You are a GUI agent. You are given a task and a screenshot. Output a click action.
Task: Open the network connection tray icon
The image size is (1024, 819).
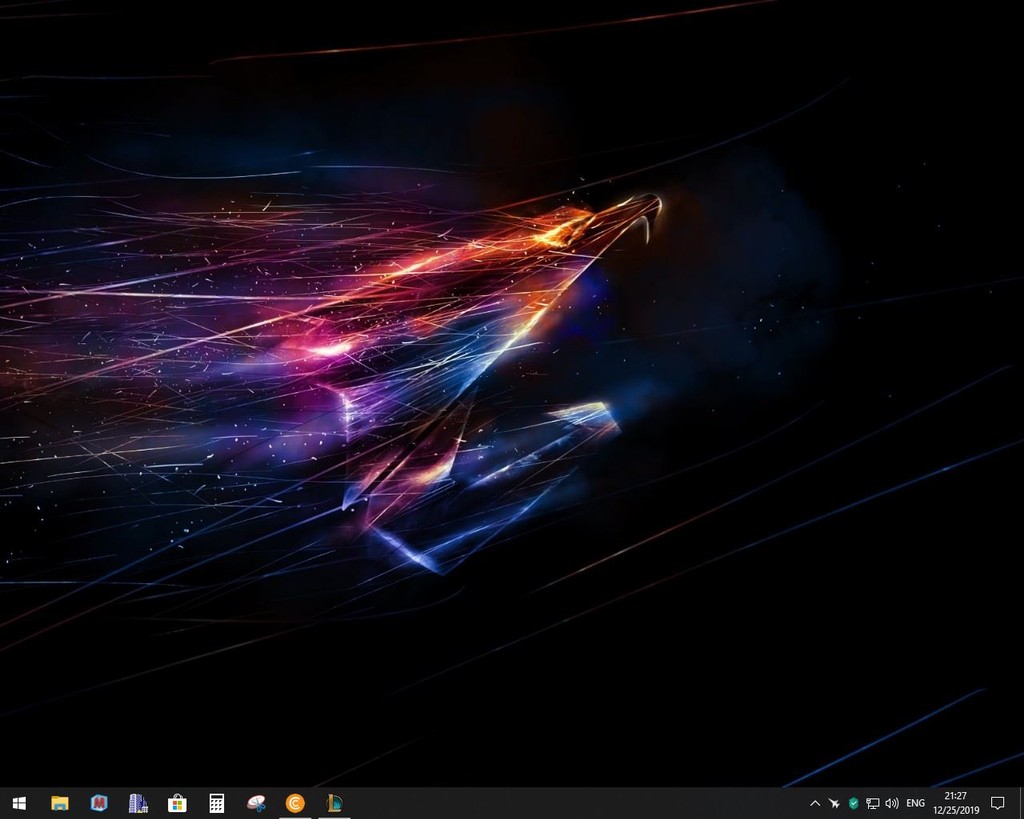tap(872, 803)
